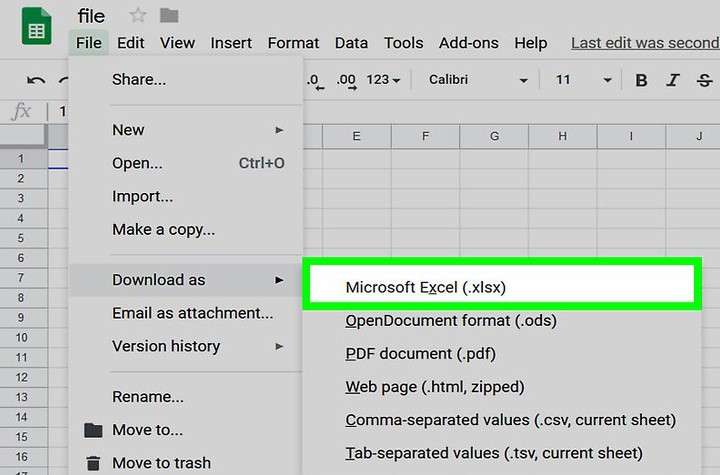Viewport: 720px width, 475px height.
Task: Select row 10 header
Action: click(23, 338)
